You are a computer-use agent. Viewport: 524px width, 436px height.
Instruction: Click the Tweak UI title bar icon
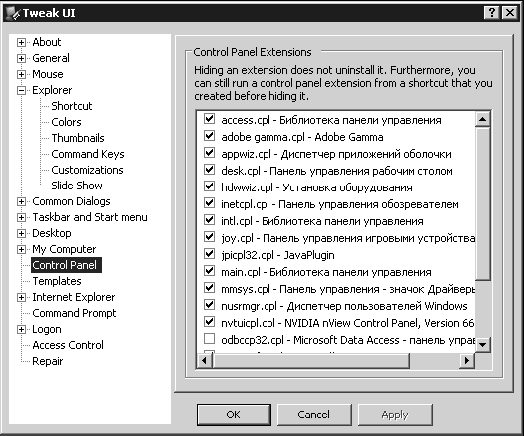coord(13,13)
